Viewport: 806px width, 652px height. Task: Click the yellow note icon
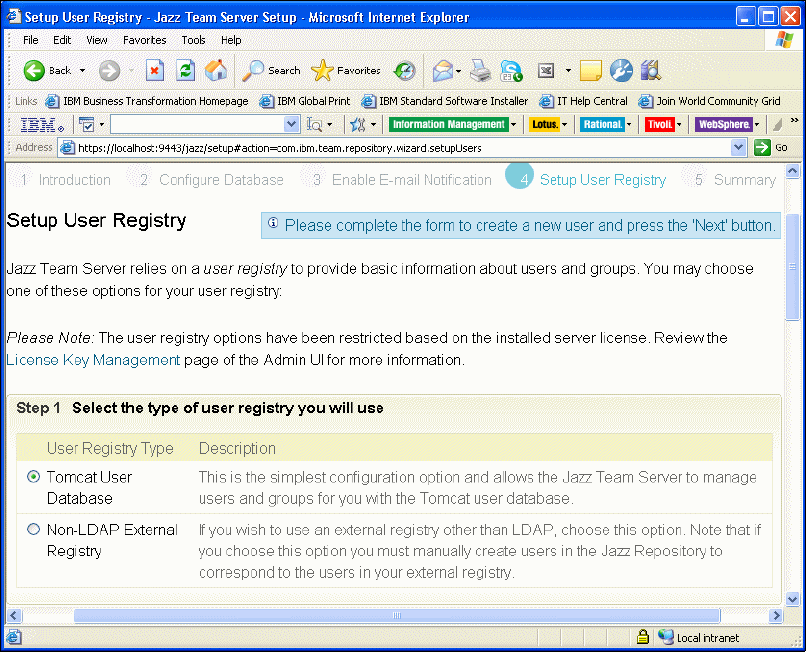click(x=591, y=70)
